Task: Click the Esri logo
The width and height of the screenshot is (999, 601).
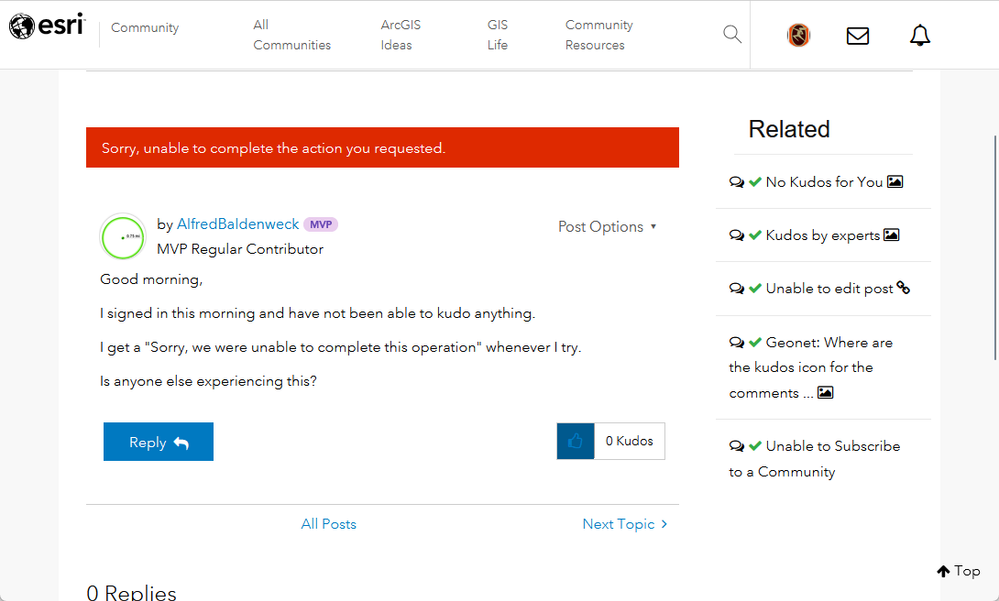Action: [47, 26]
